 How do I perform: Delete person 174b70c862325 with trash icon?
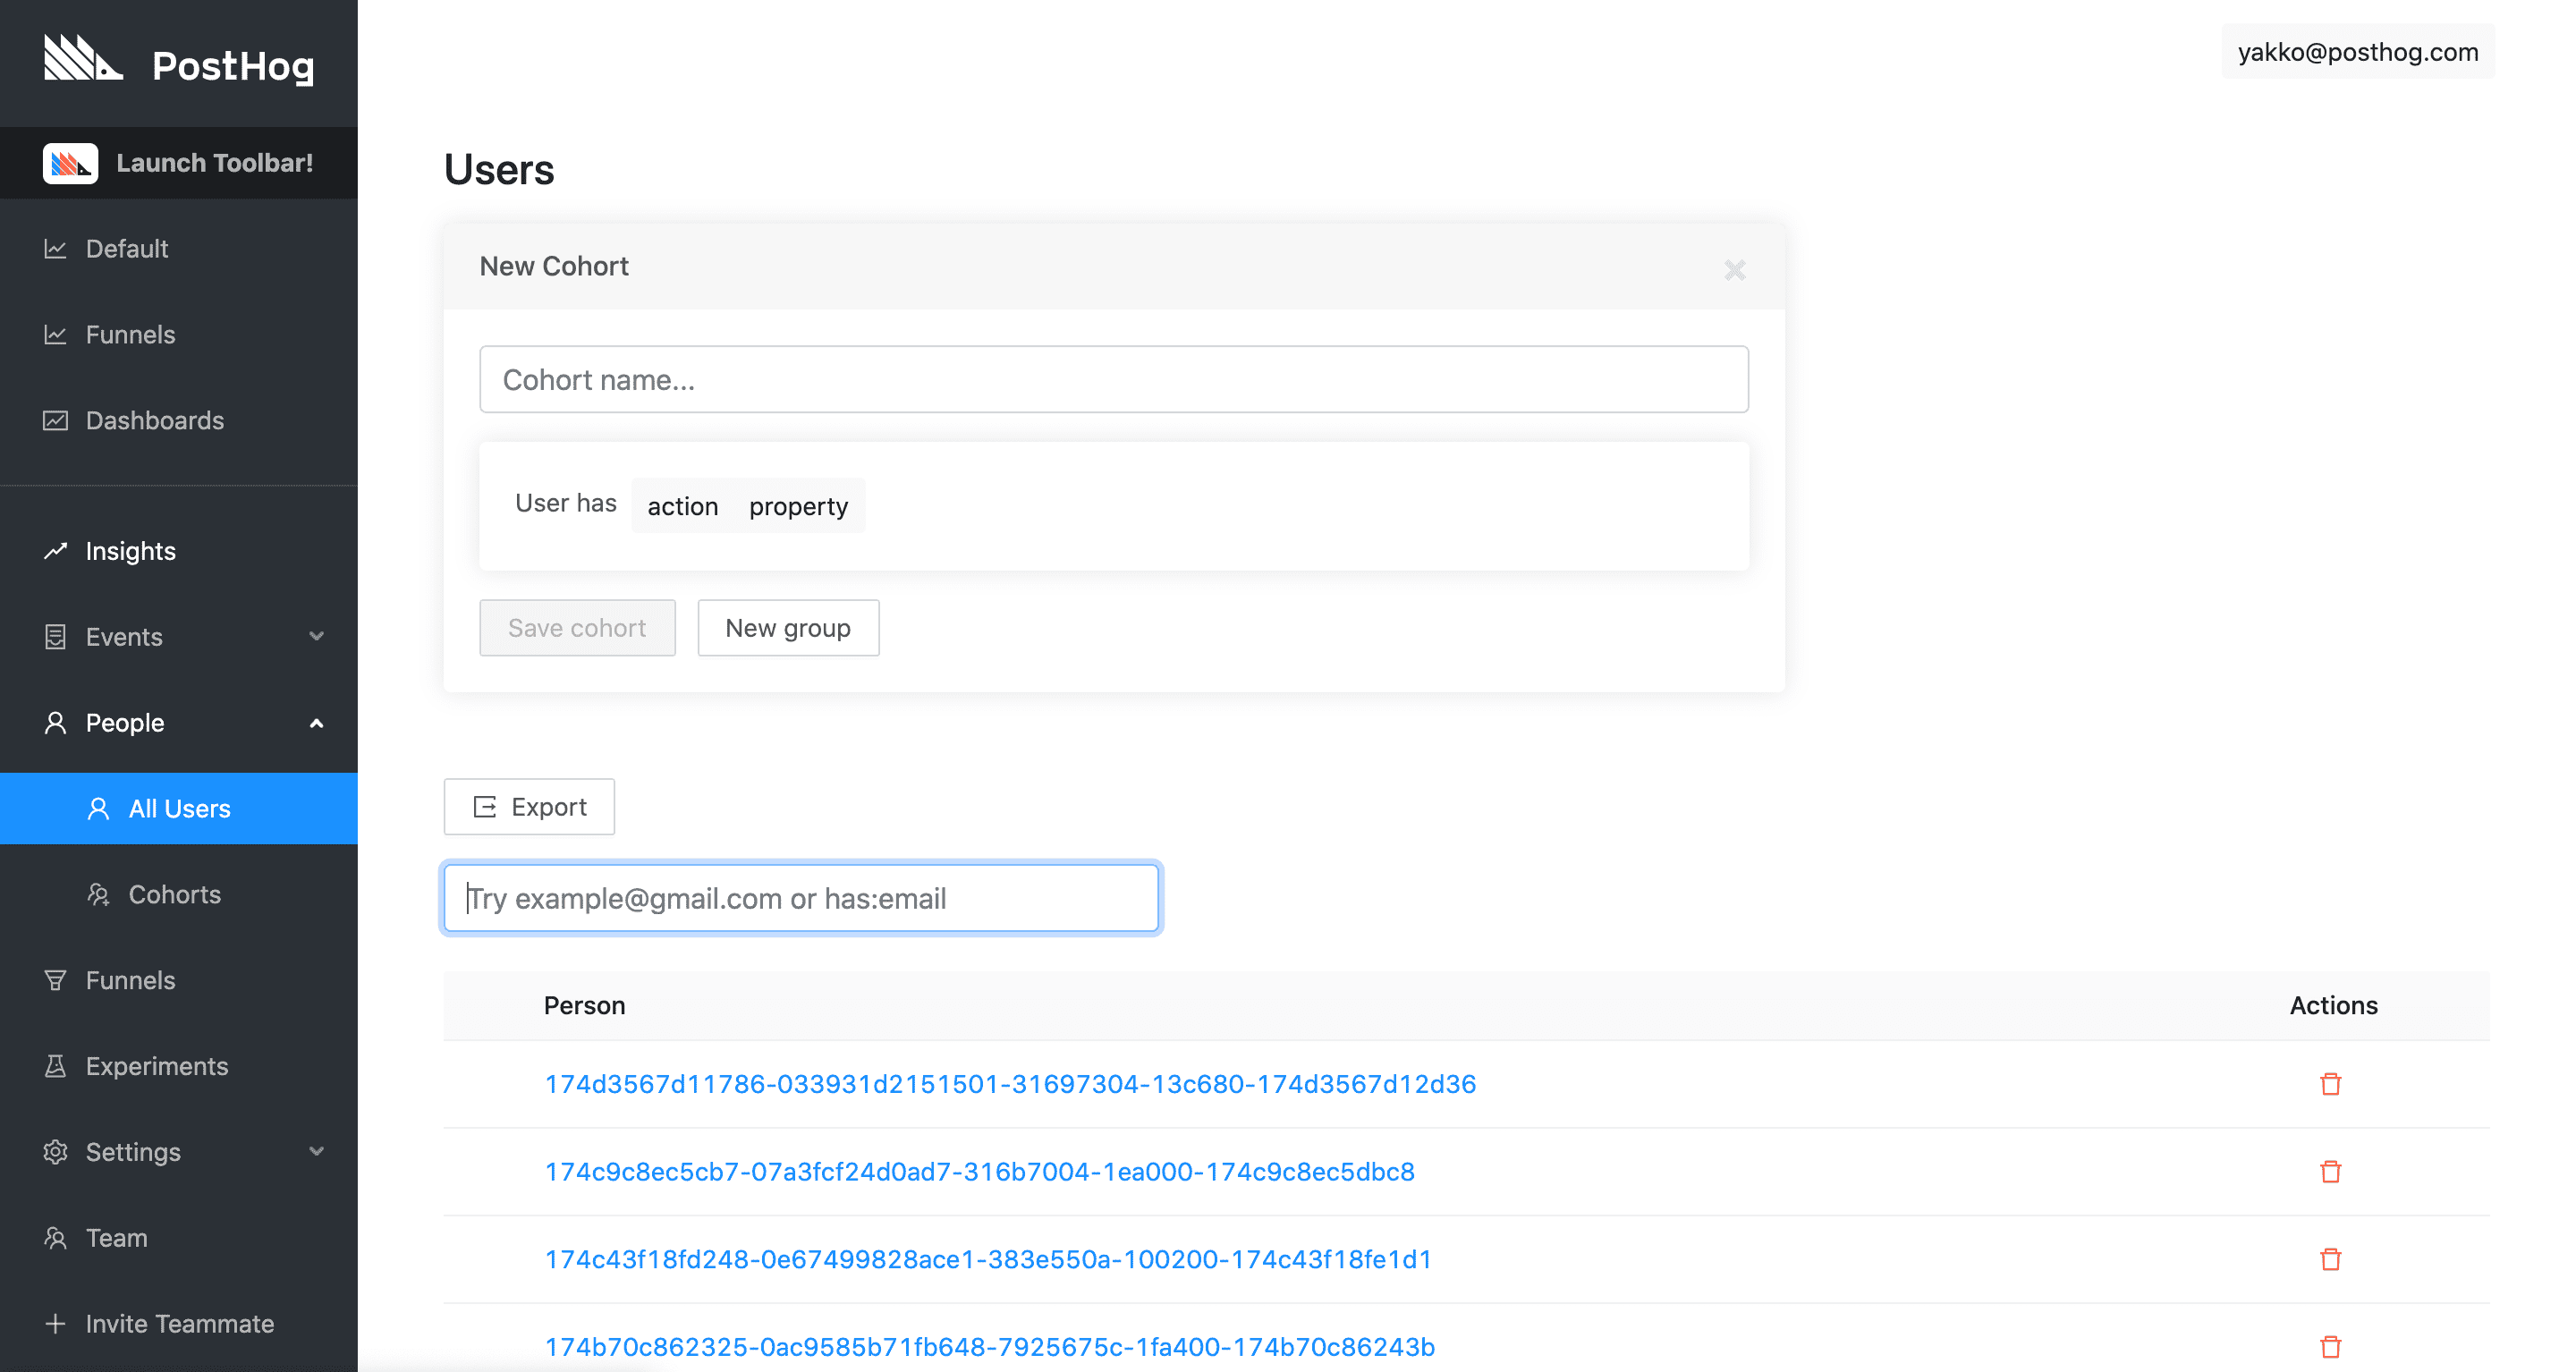tap(2331, 1347)
